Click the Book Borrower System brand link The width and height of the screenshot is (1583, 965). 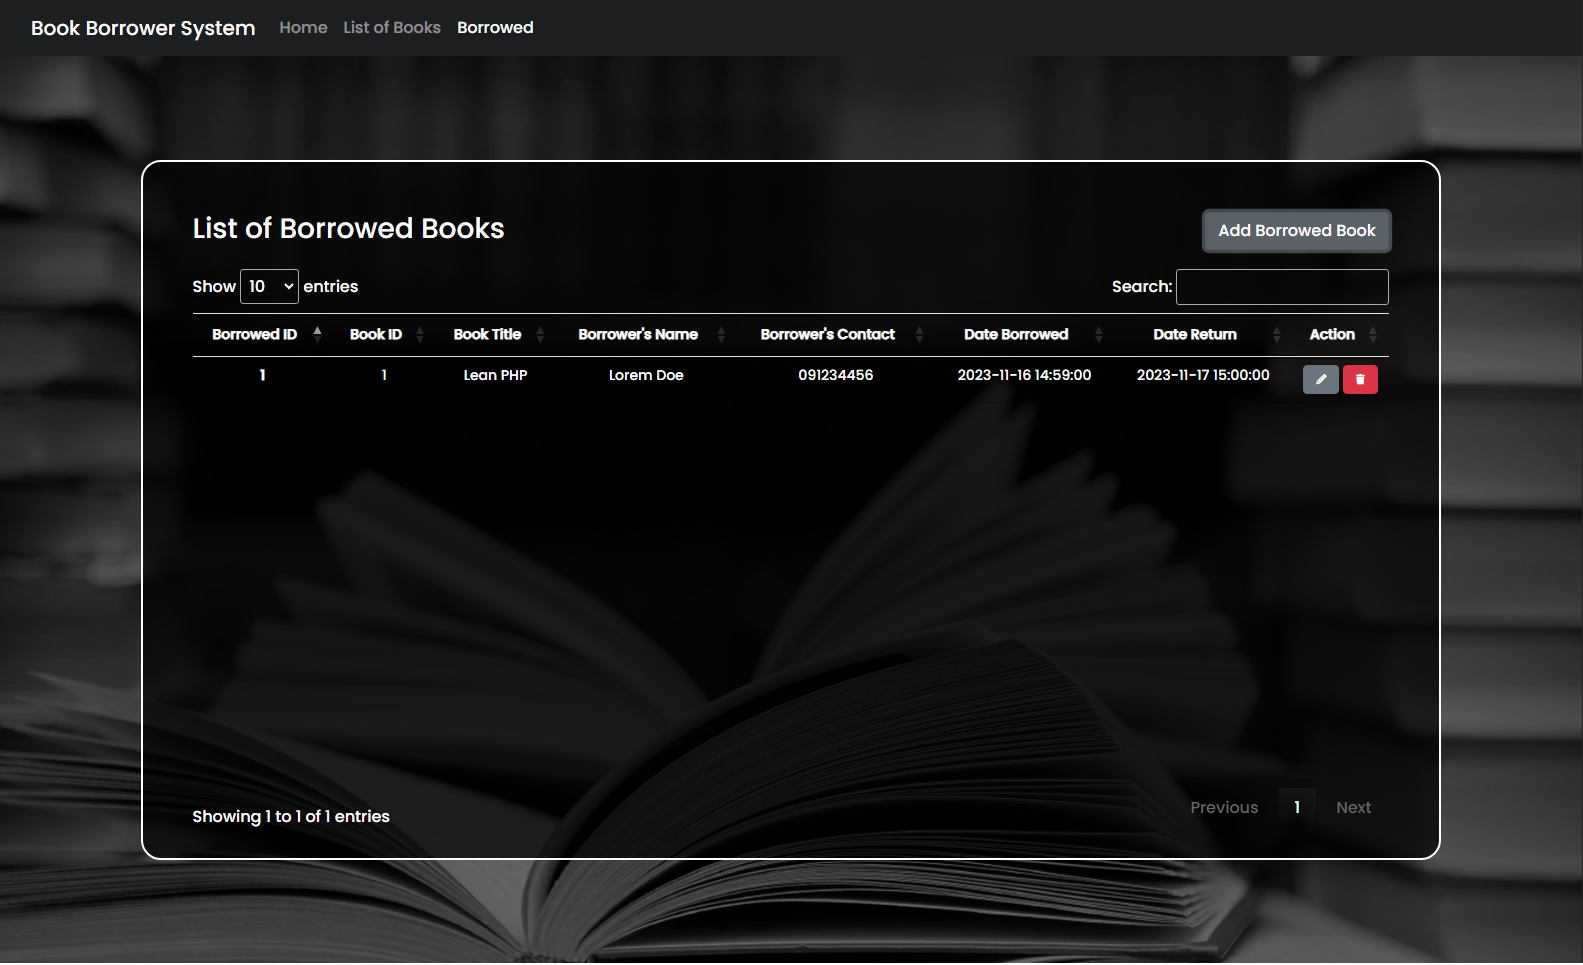[x=143, y=28]
